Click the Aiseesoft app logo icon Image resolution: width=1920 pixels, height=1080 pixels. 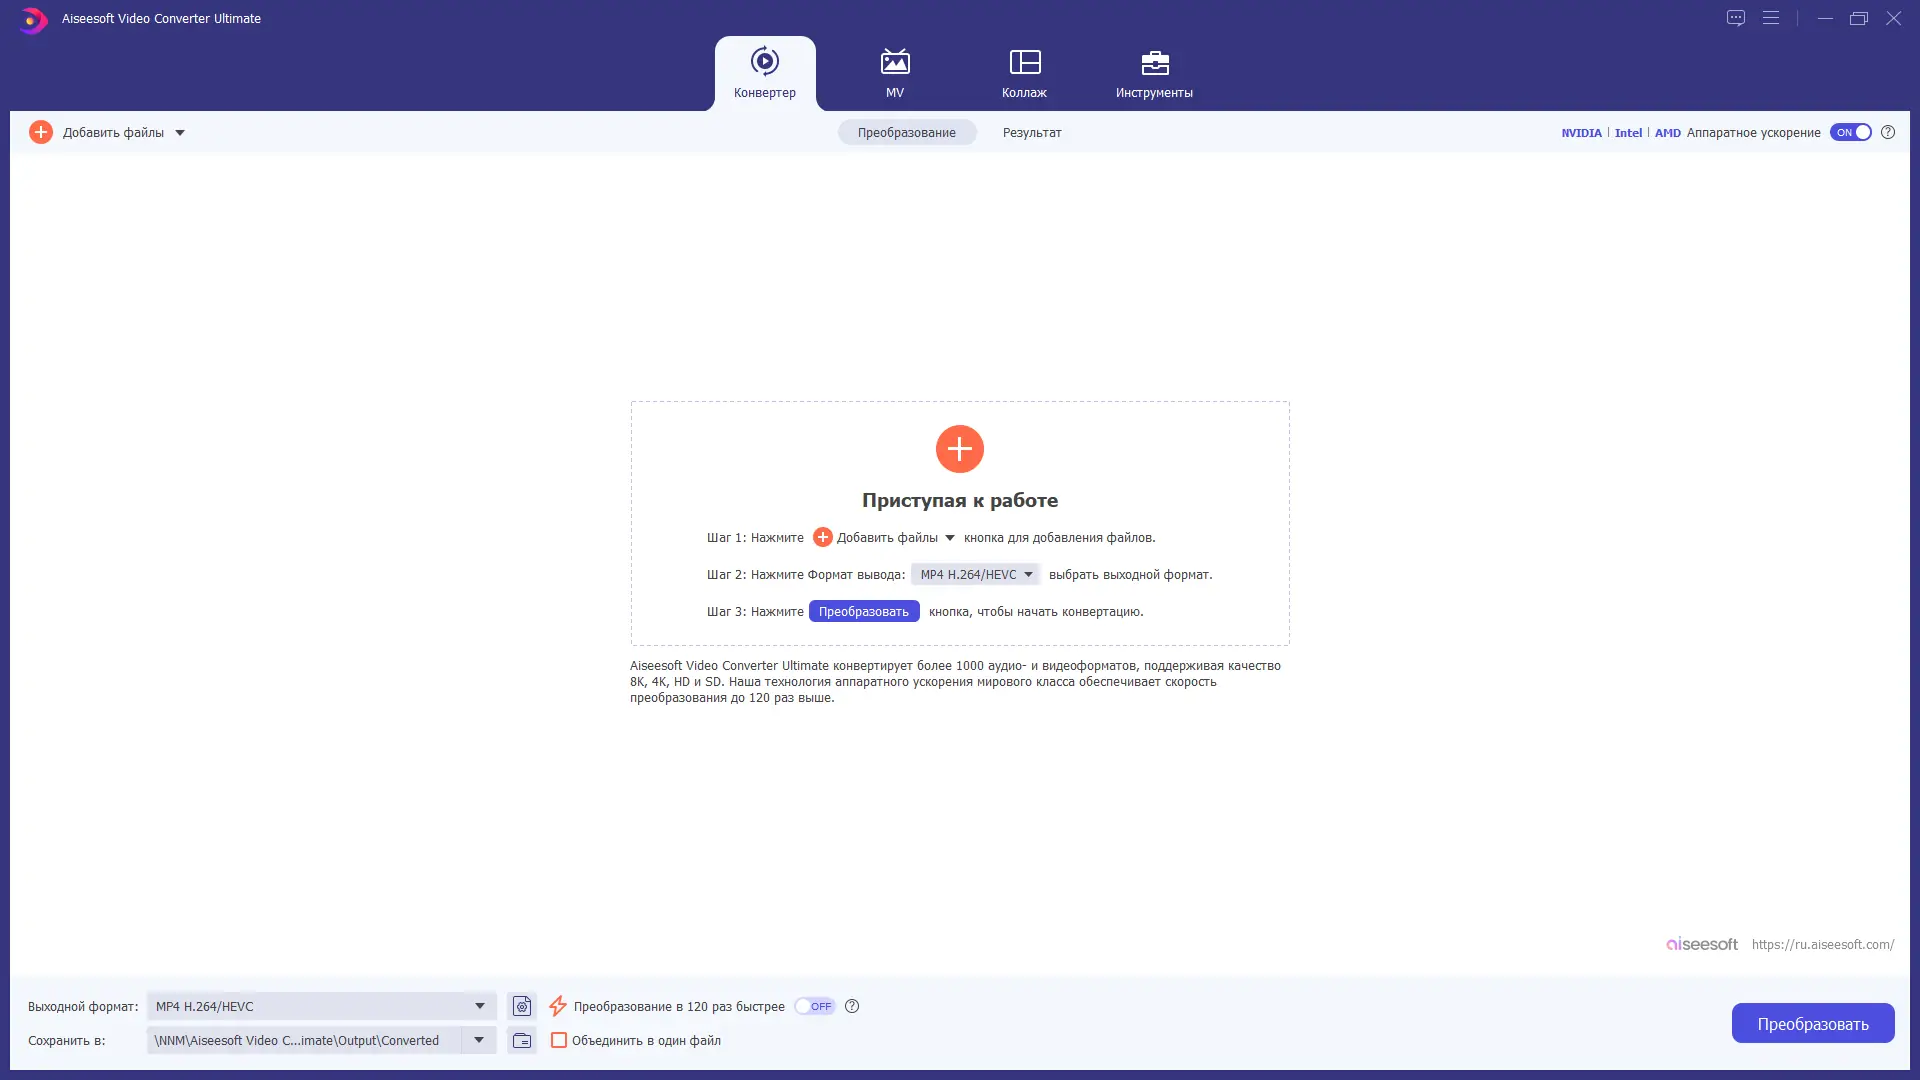pyautogui.click(x=32, y=19)
